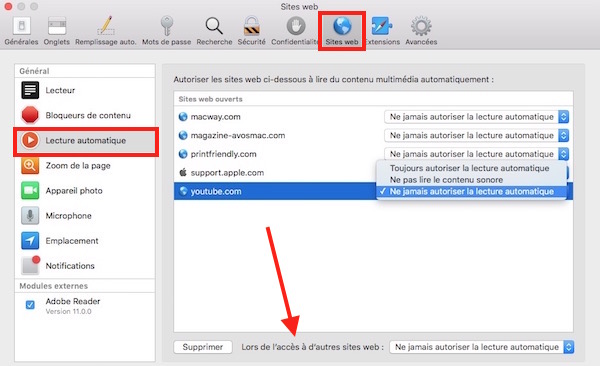This screenshot has height=366, width=600.
Task: Open the Sécurité preferences pane
Action: pyautogui.click(x=251, y=31)
